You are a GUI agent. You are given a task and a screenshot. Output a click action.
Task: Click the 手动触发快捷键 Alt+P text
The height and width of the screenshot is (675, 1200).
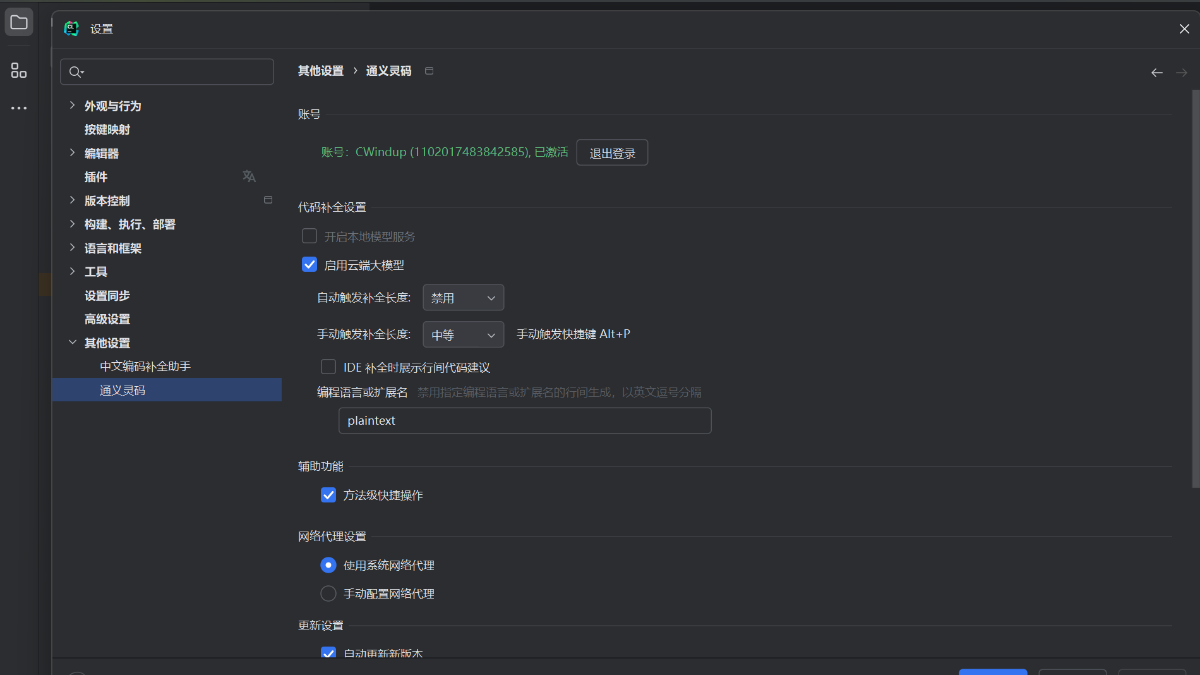573,334
